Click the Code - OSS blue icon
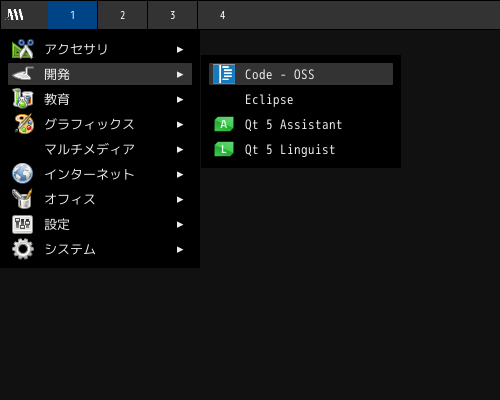 click(224, 74)
